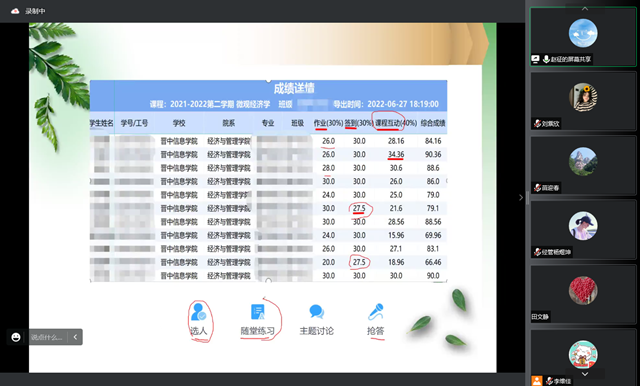The width and height of the screenshot is (640, 386).
Task: Click the 28.16 interaction score cell
Action: 396,141
